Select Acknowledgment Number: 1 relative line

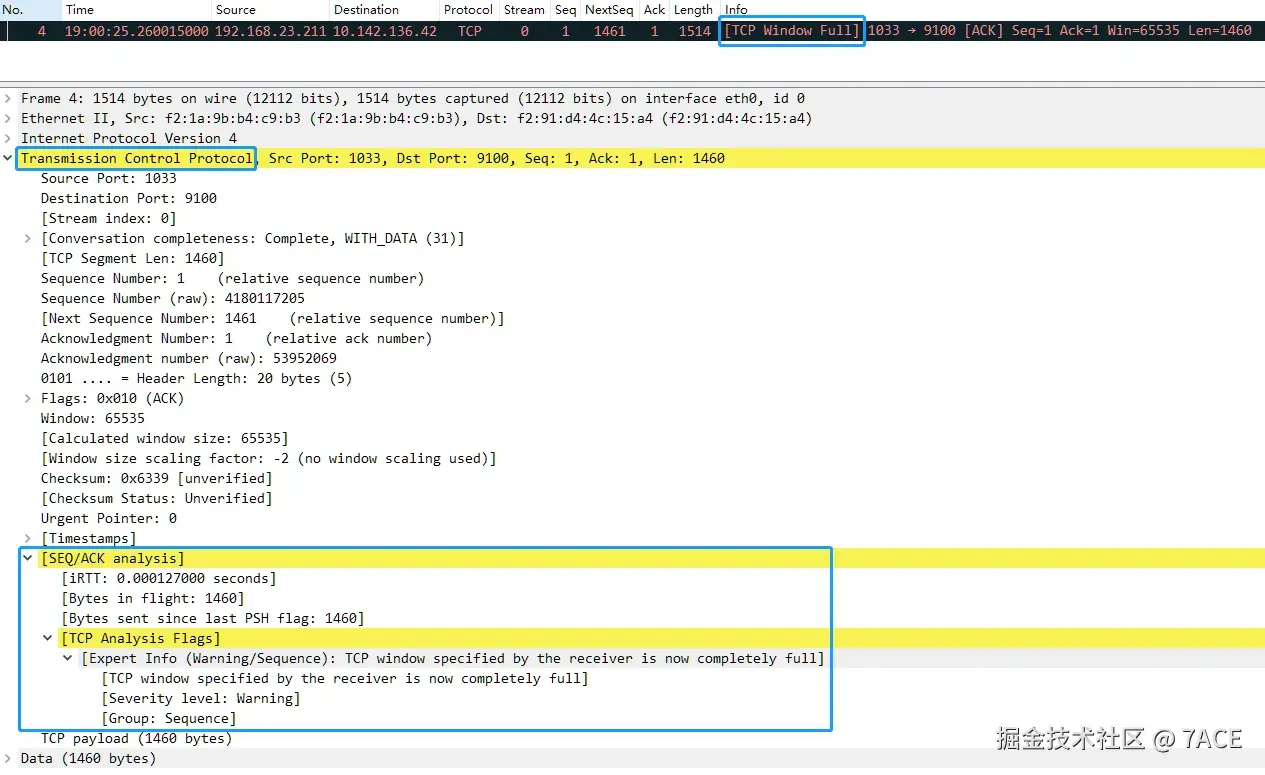(x=236, y=338)
